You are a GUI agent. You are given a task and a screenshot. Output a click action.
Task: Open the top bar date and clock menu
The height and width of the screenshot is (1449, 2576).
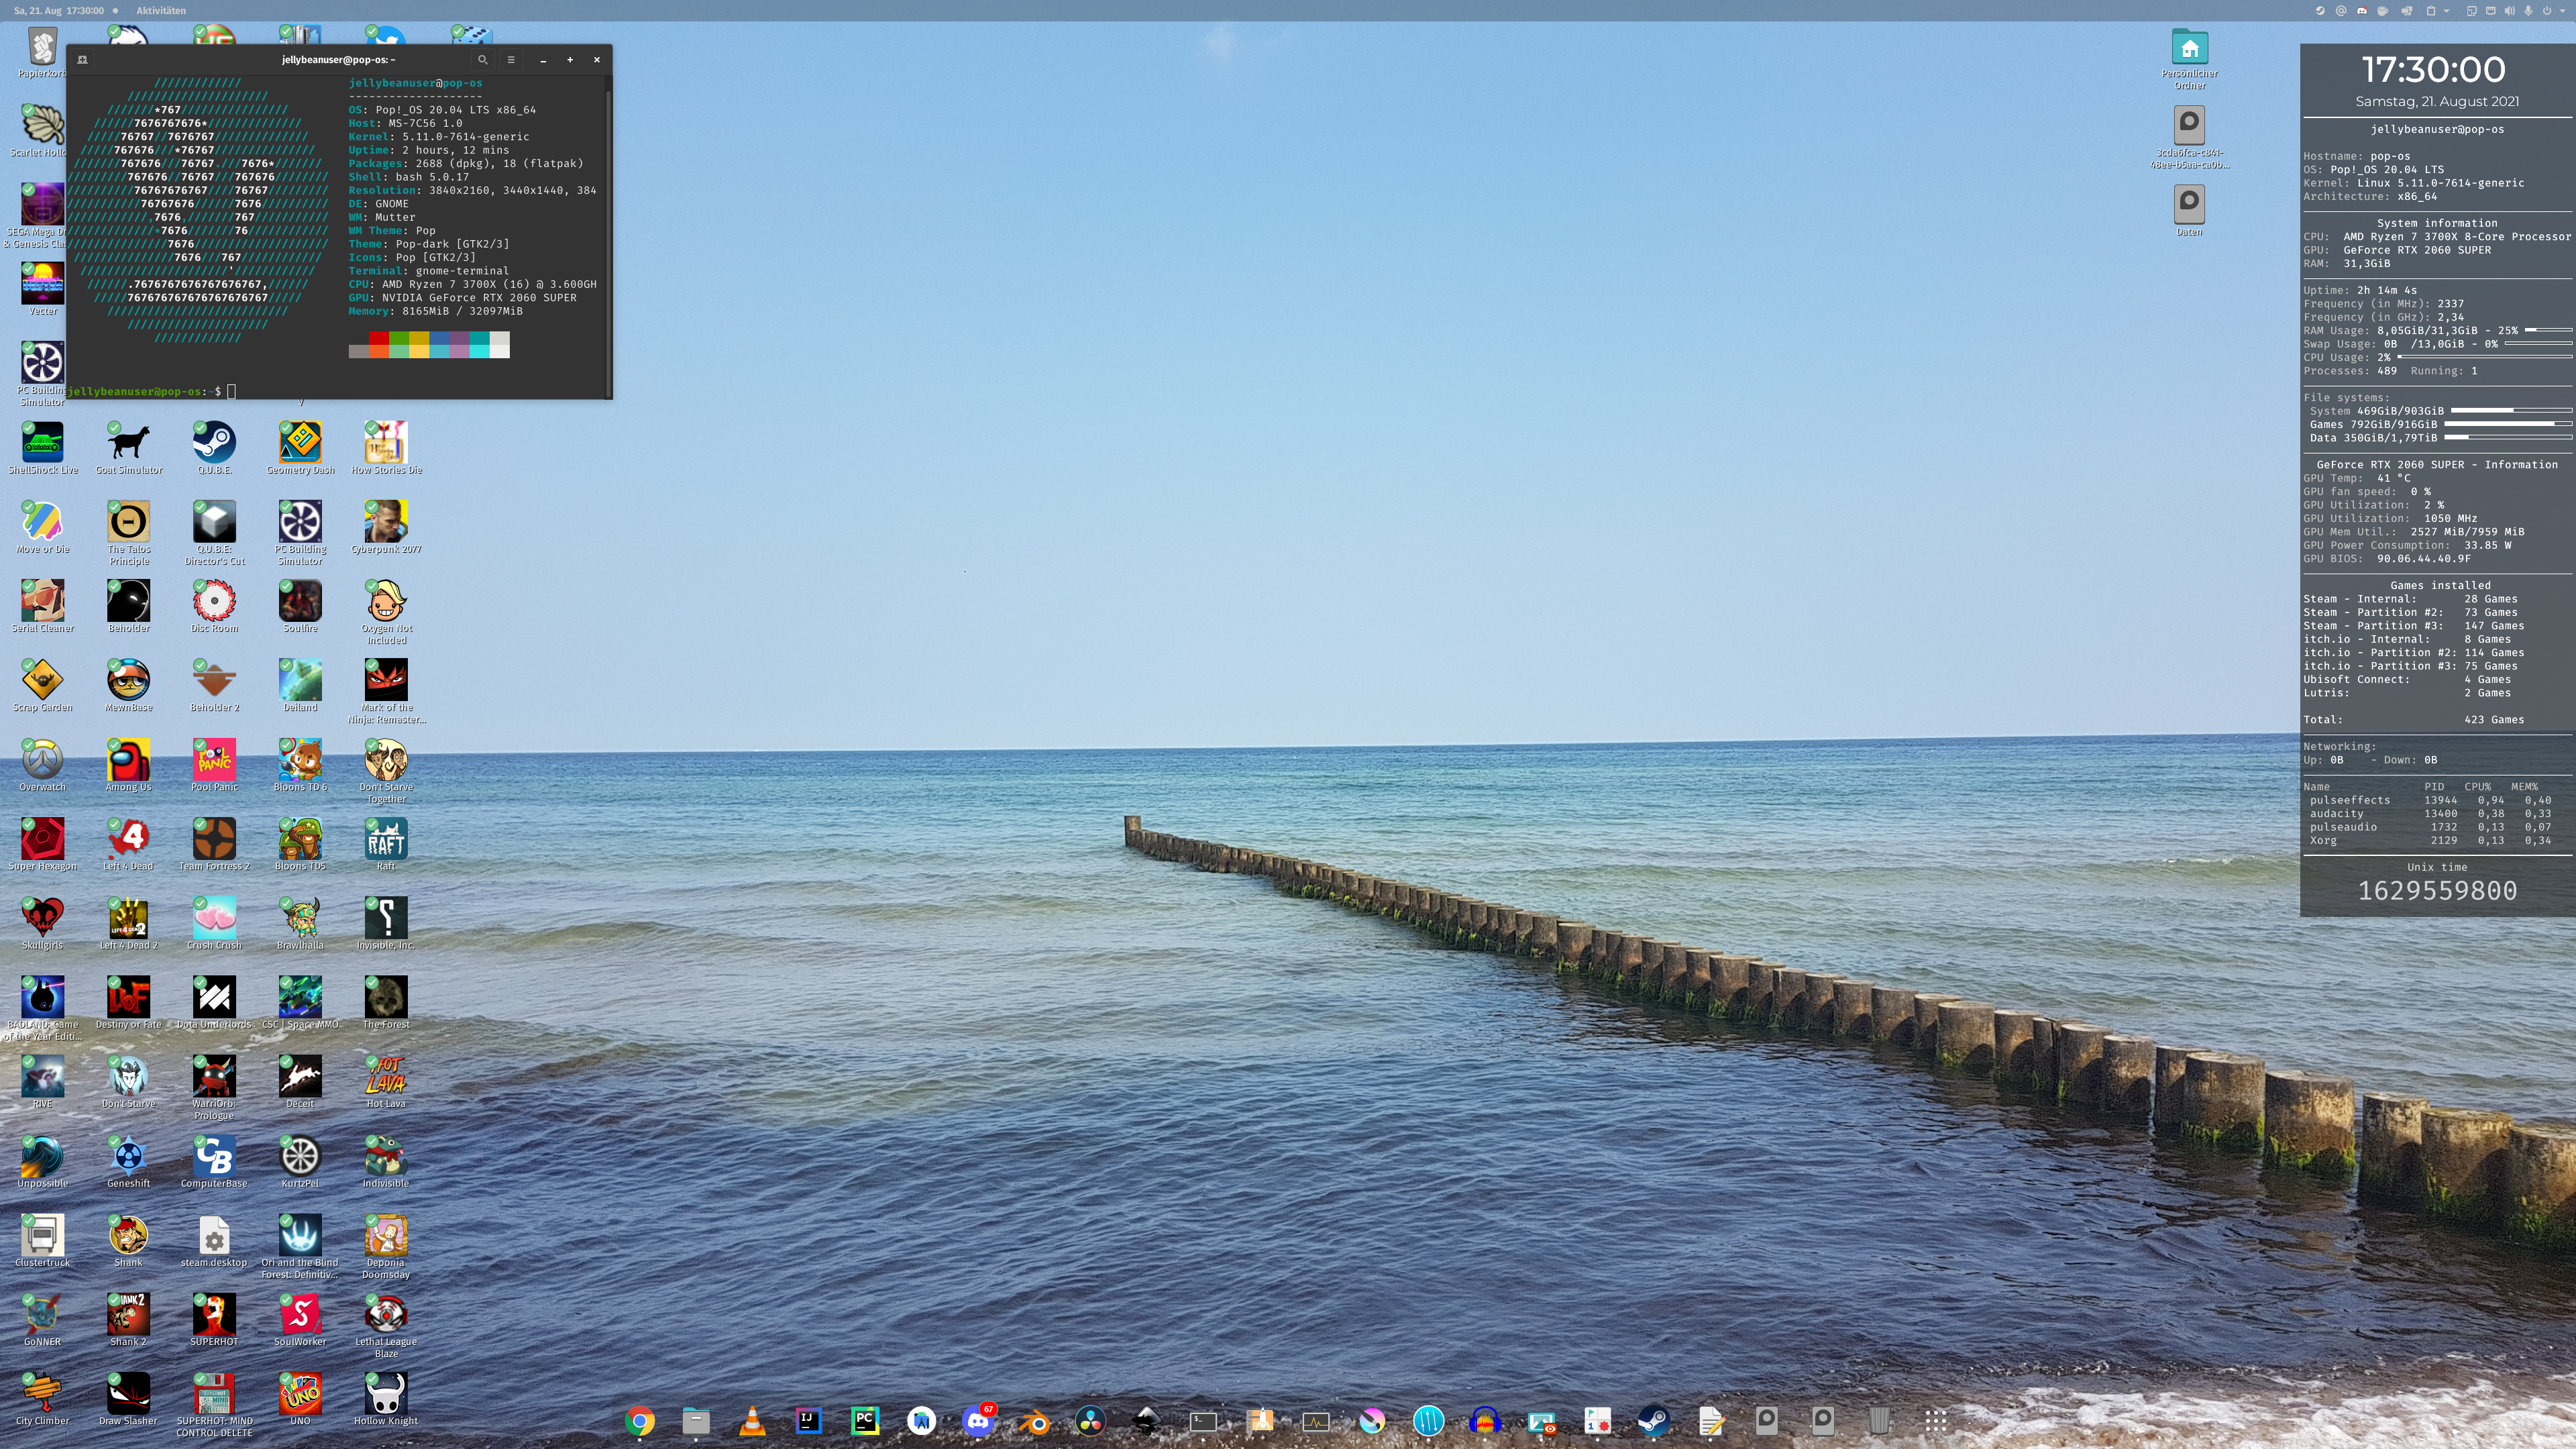coord(59,10)
